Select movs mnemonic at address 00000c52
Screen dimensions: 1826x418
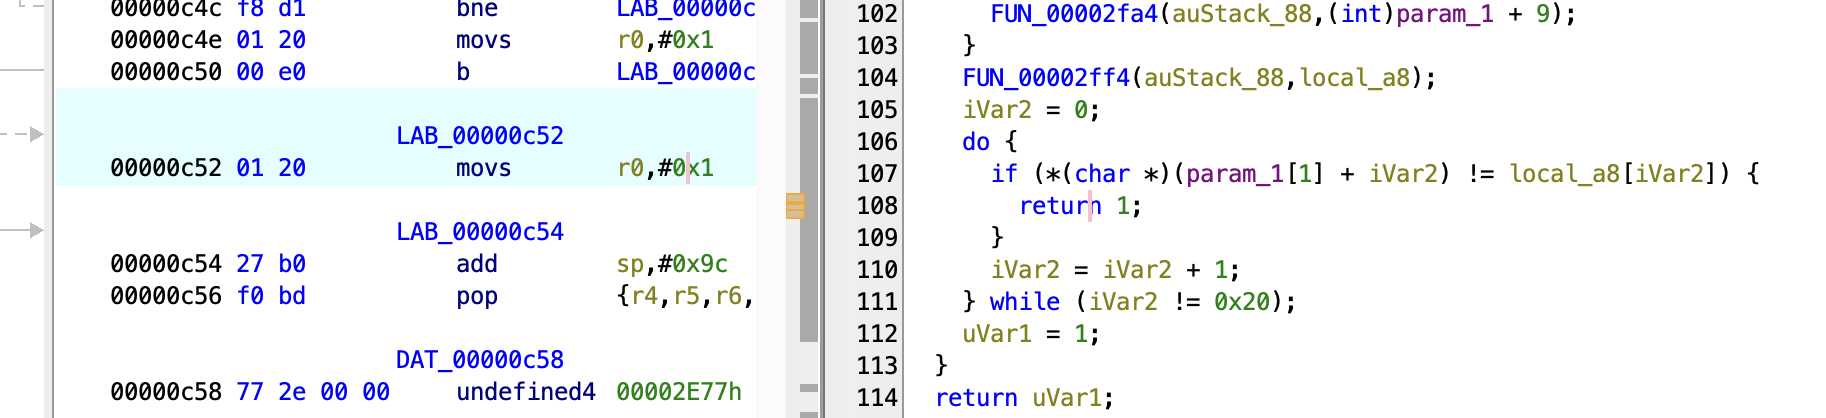[x=484, y=168]
